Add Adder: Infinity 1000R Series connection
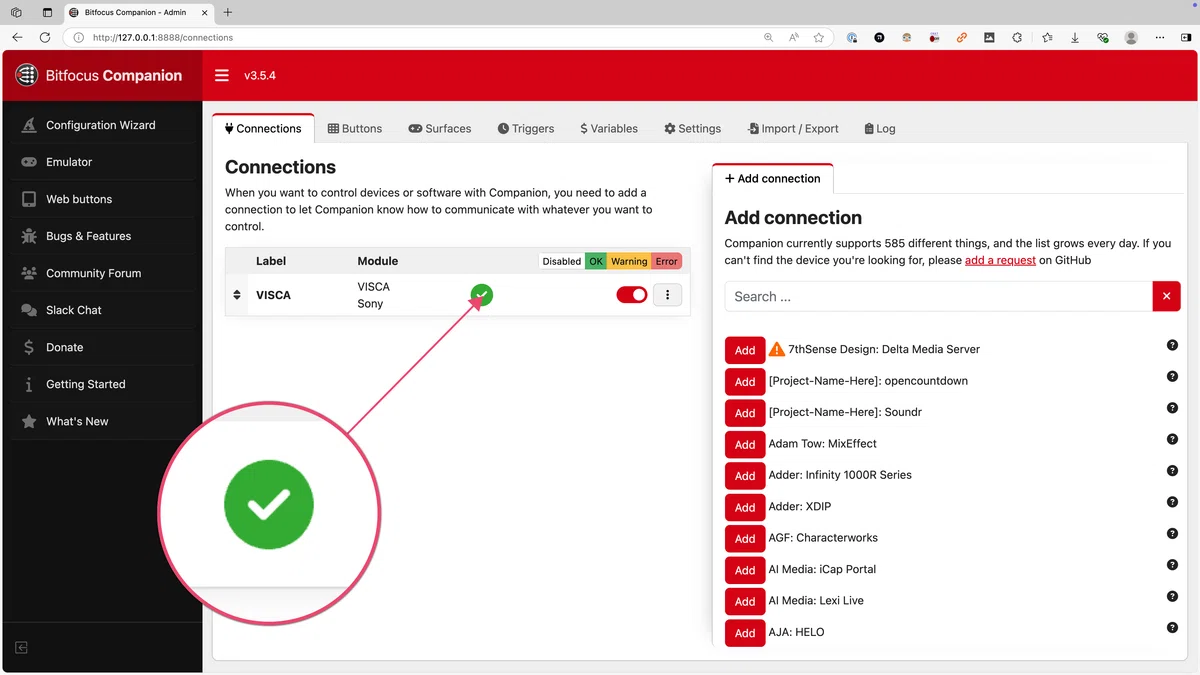The height and width of the screenshot is (675, 1200). 745,476
